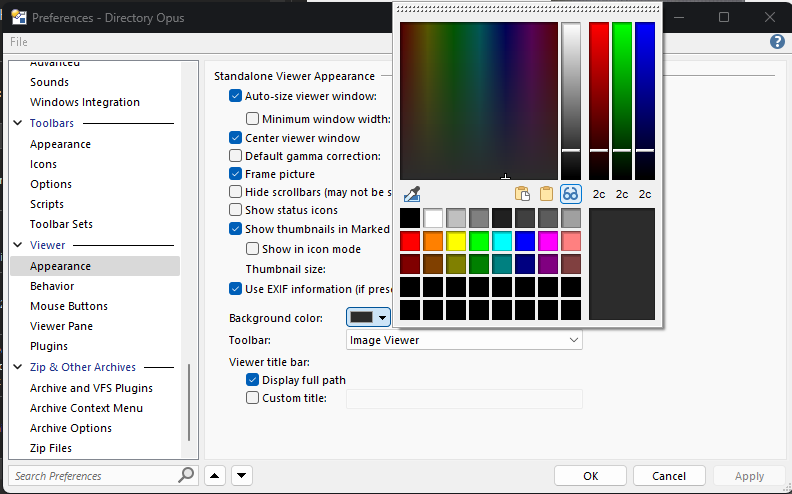Click the down arrow navigation button
This screenshot has height=494, width=792.
coord(241,476)
